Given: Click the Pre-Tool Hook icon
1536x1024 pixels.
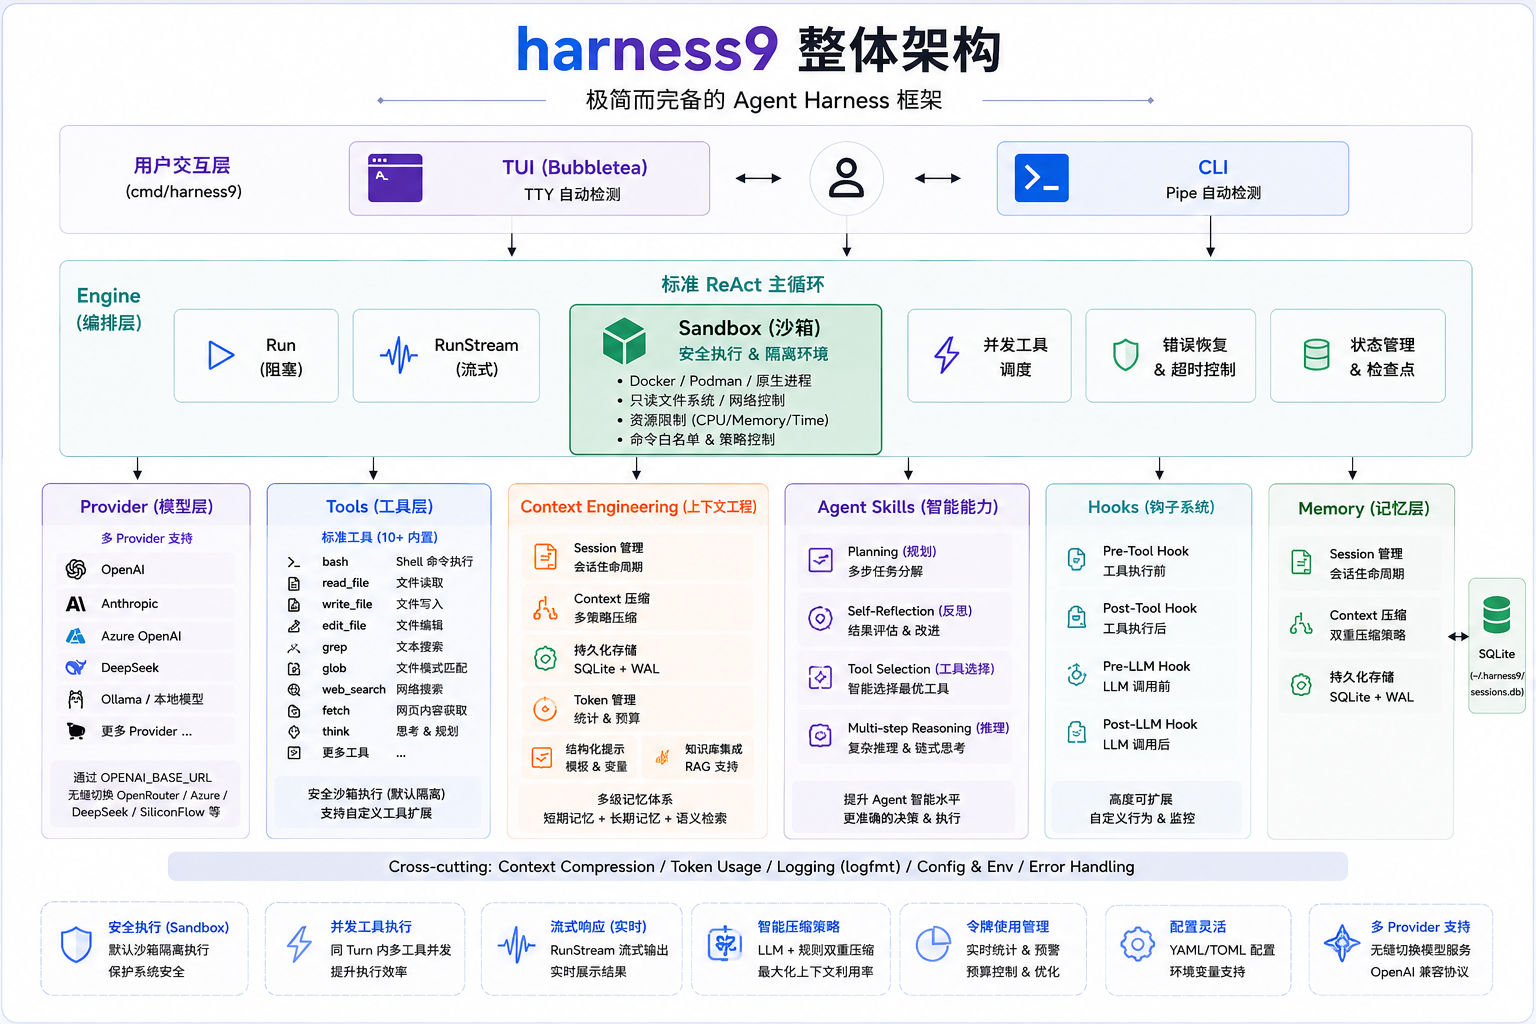Looking at the screenshot, I should click(x=1076, y=560).
